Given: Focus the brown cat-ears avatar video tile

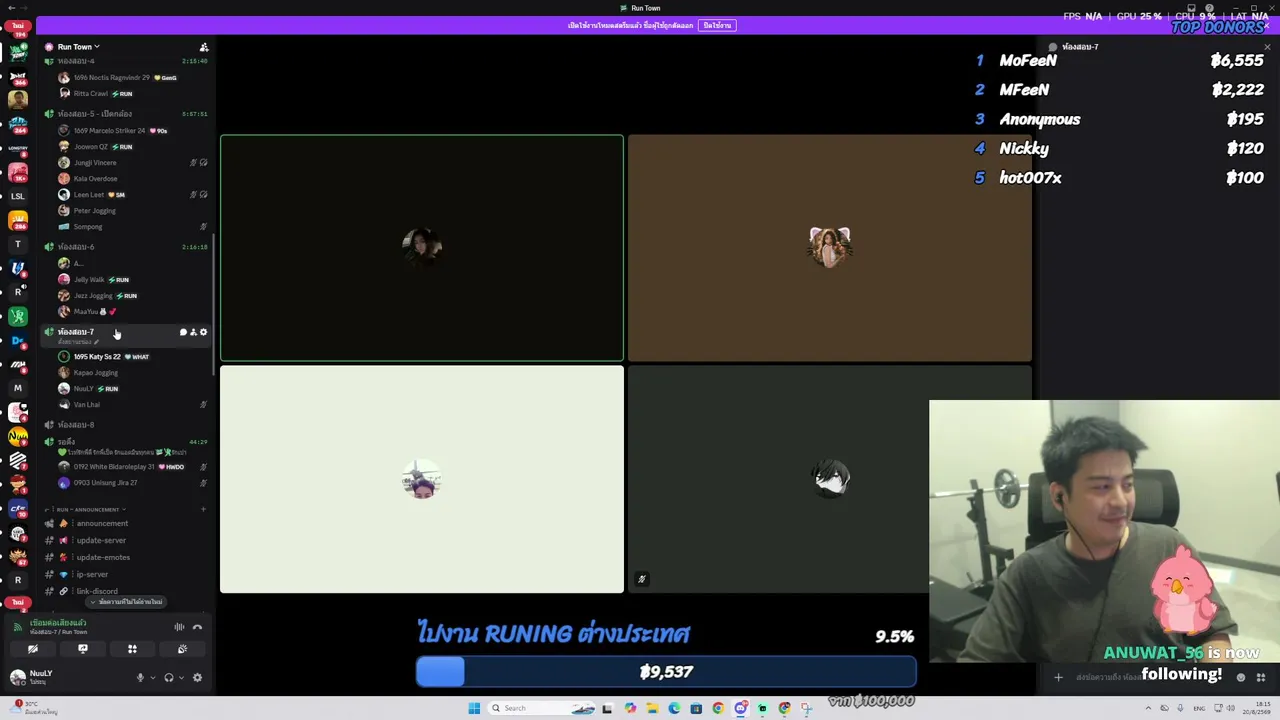Looking at the screenshot, I should tap(830, 248).
